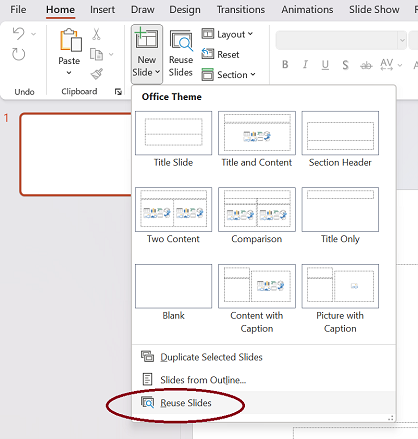
Task: Click the Reuse Slides ribbon button
Action: (x=181, y=53)
